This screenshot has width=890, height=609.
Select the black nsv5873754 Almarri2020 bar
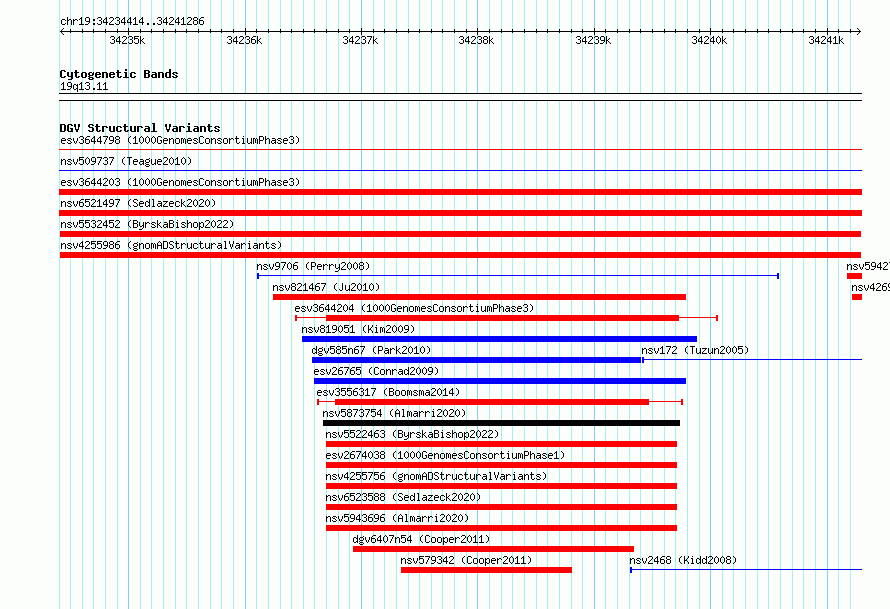[501, 423]
